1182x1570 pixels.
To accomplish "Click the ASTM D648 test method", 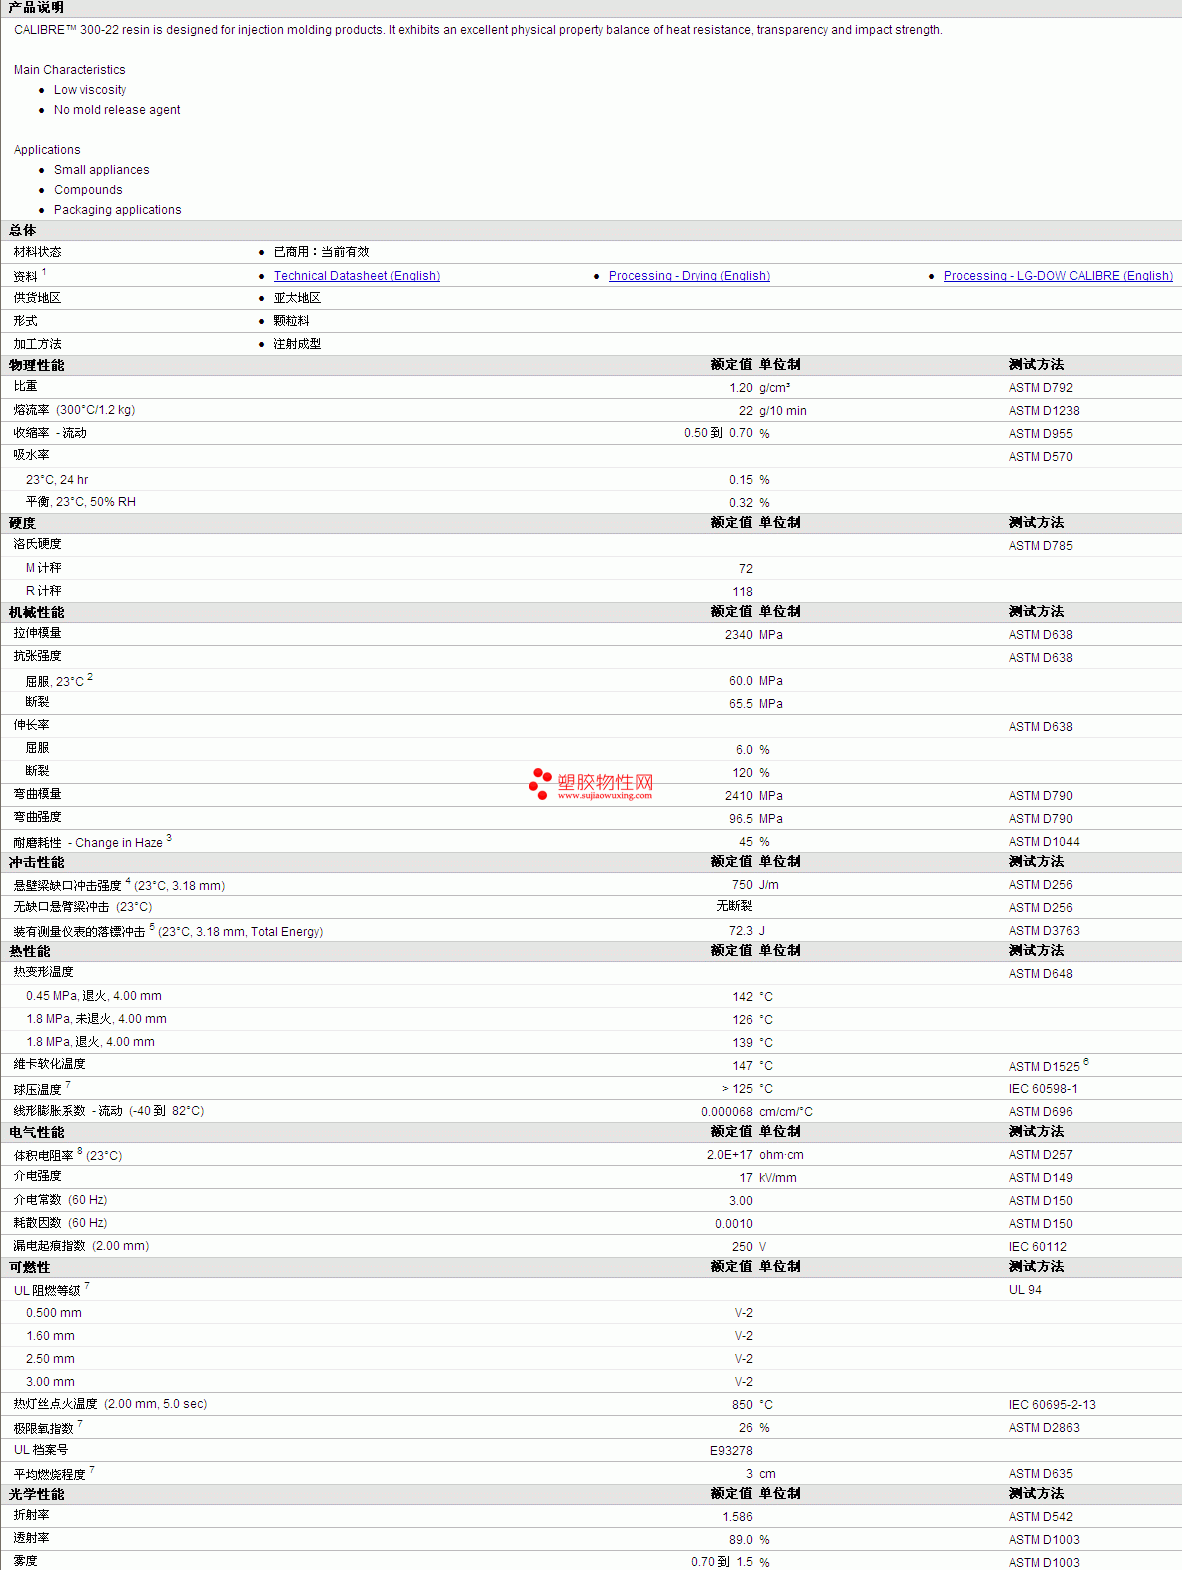I will (x=1040, y=974).
